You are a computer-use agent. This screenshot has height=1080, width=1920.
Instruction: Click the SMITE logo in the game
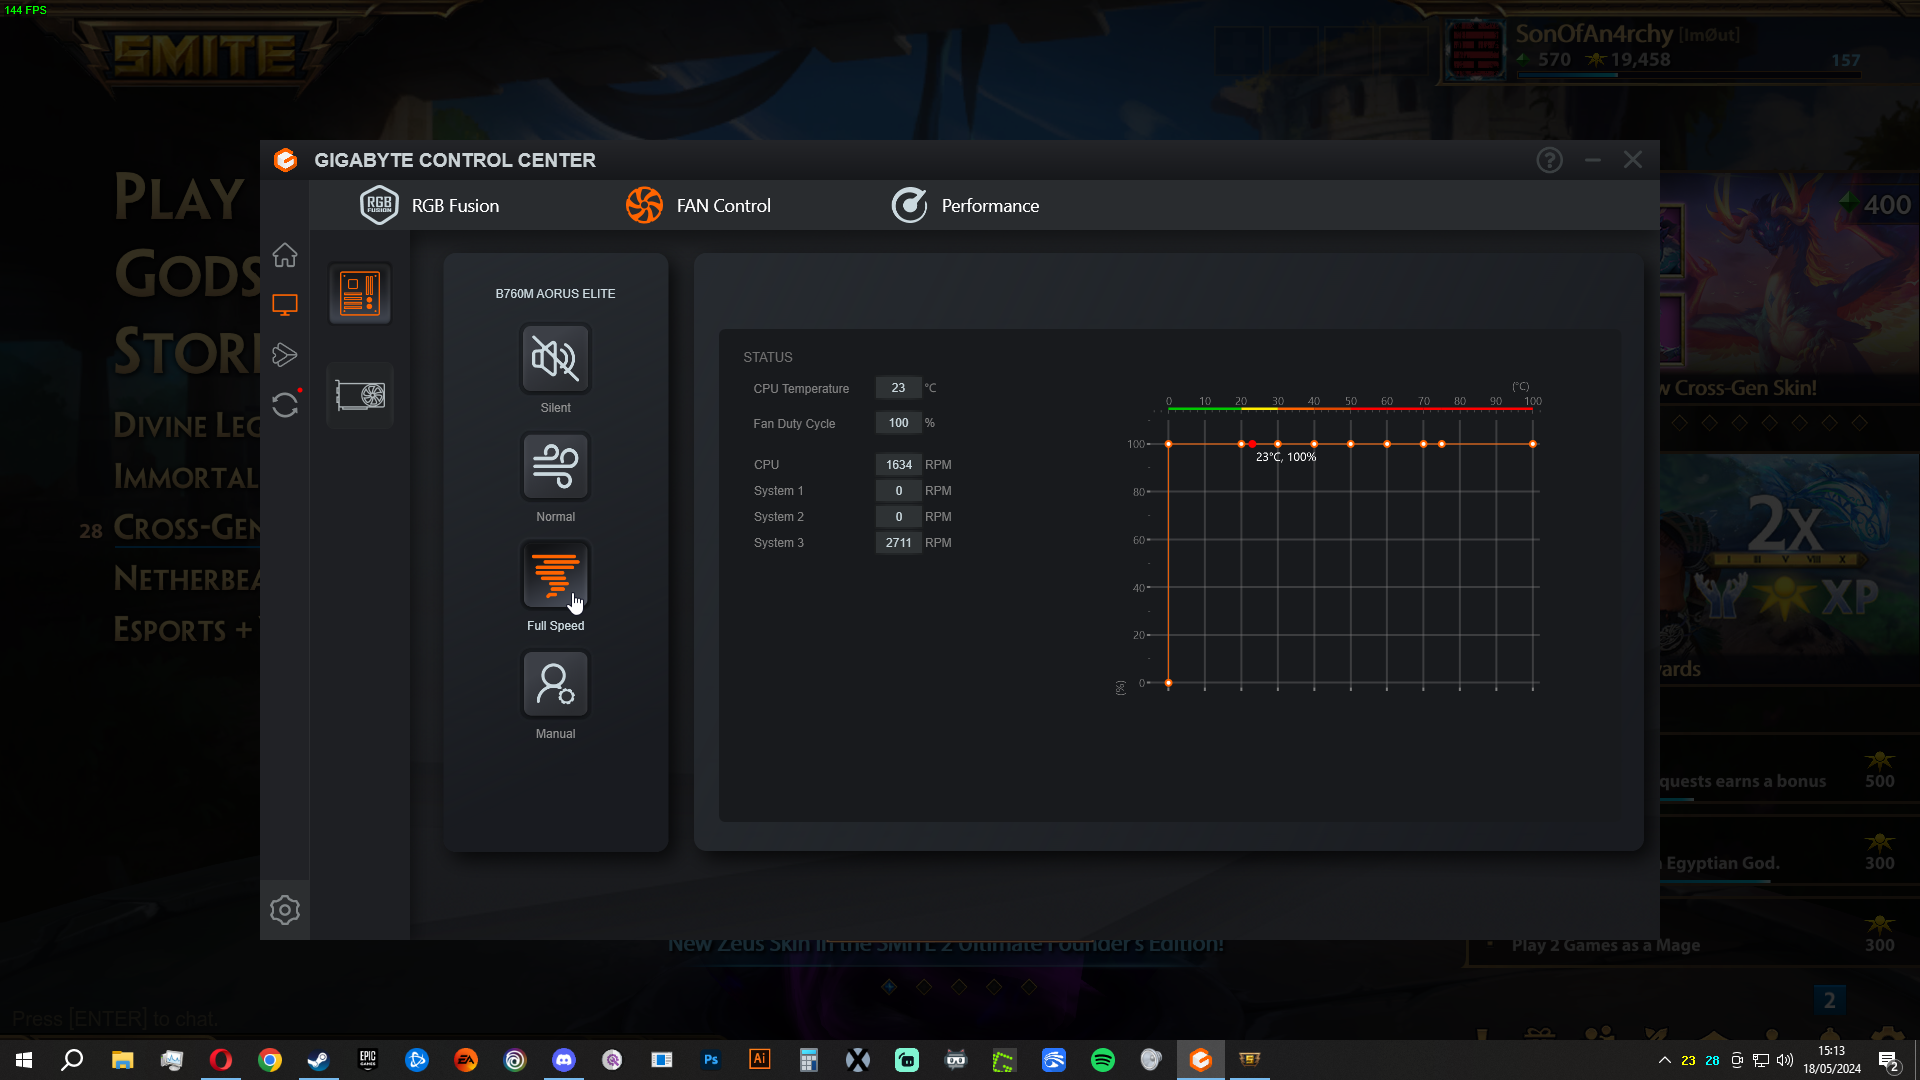click(x=205, y=53)
